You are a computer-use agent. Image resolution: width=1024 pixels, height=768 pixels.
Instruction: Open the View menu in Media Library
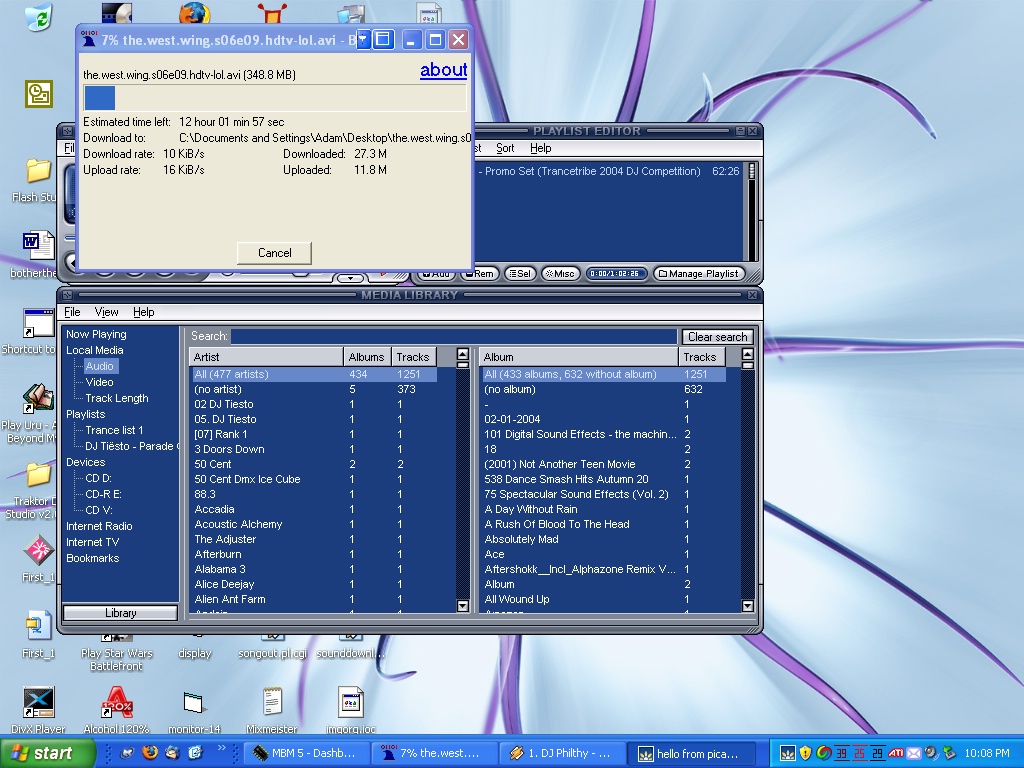[x=106, y=312]
